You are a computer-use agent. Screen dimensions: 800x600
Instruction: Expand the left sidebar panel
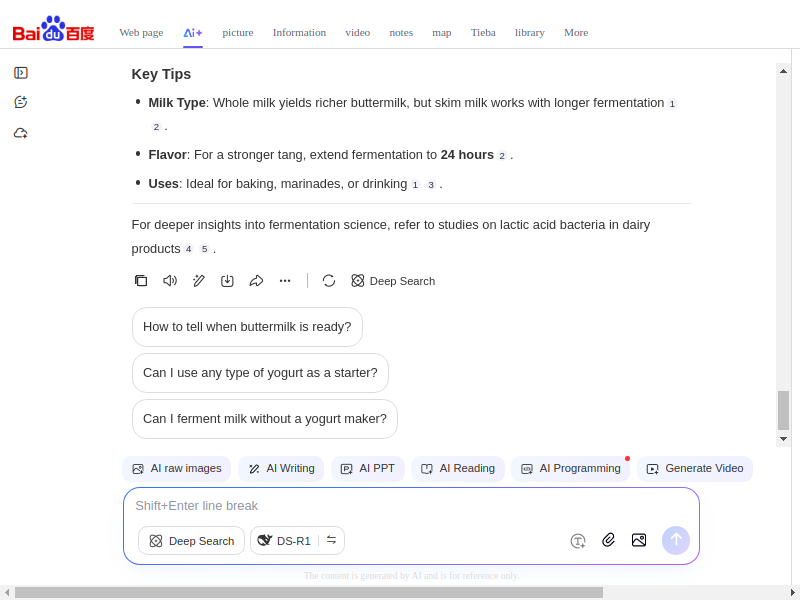pyautogui.click(x=20, y=73)
